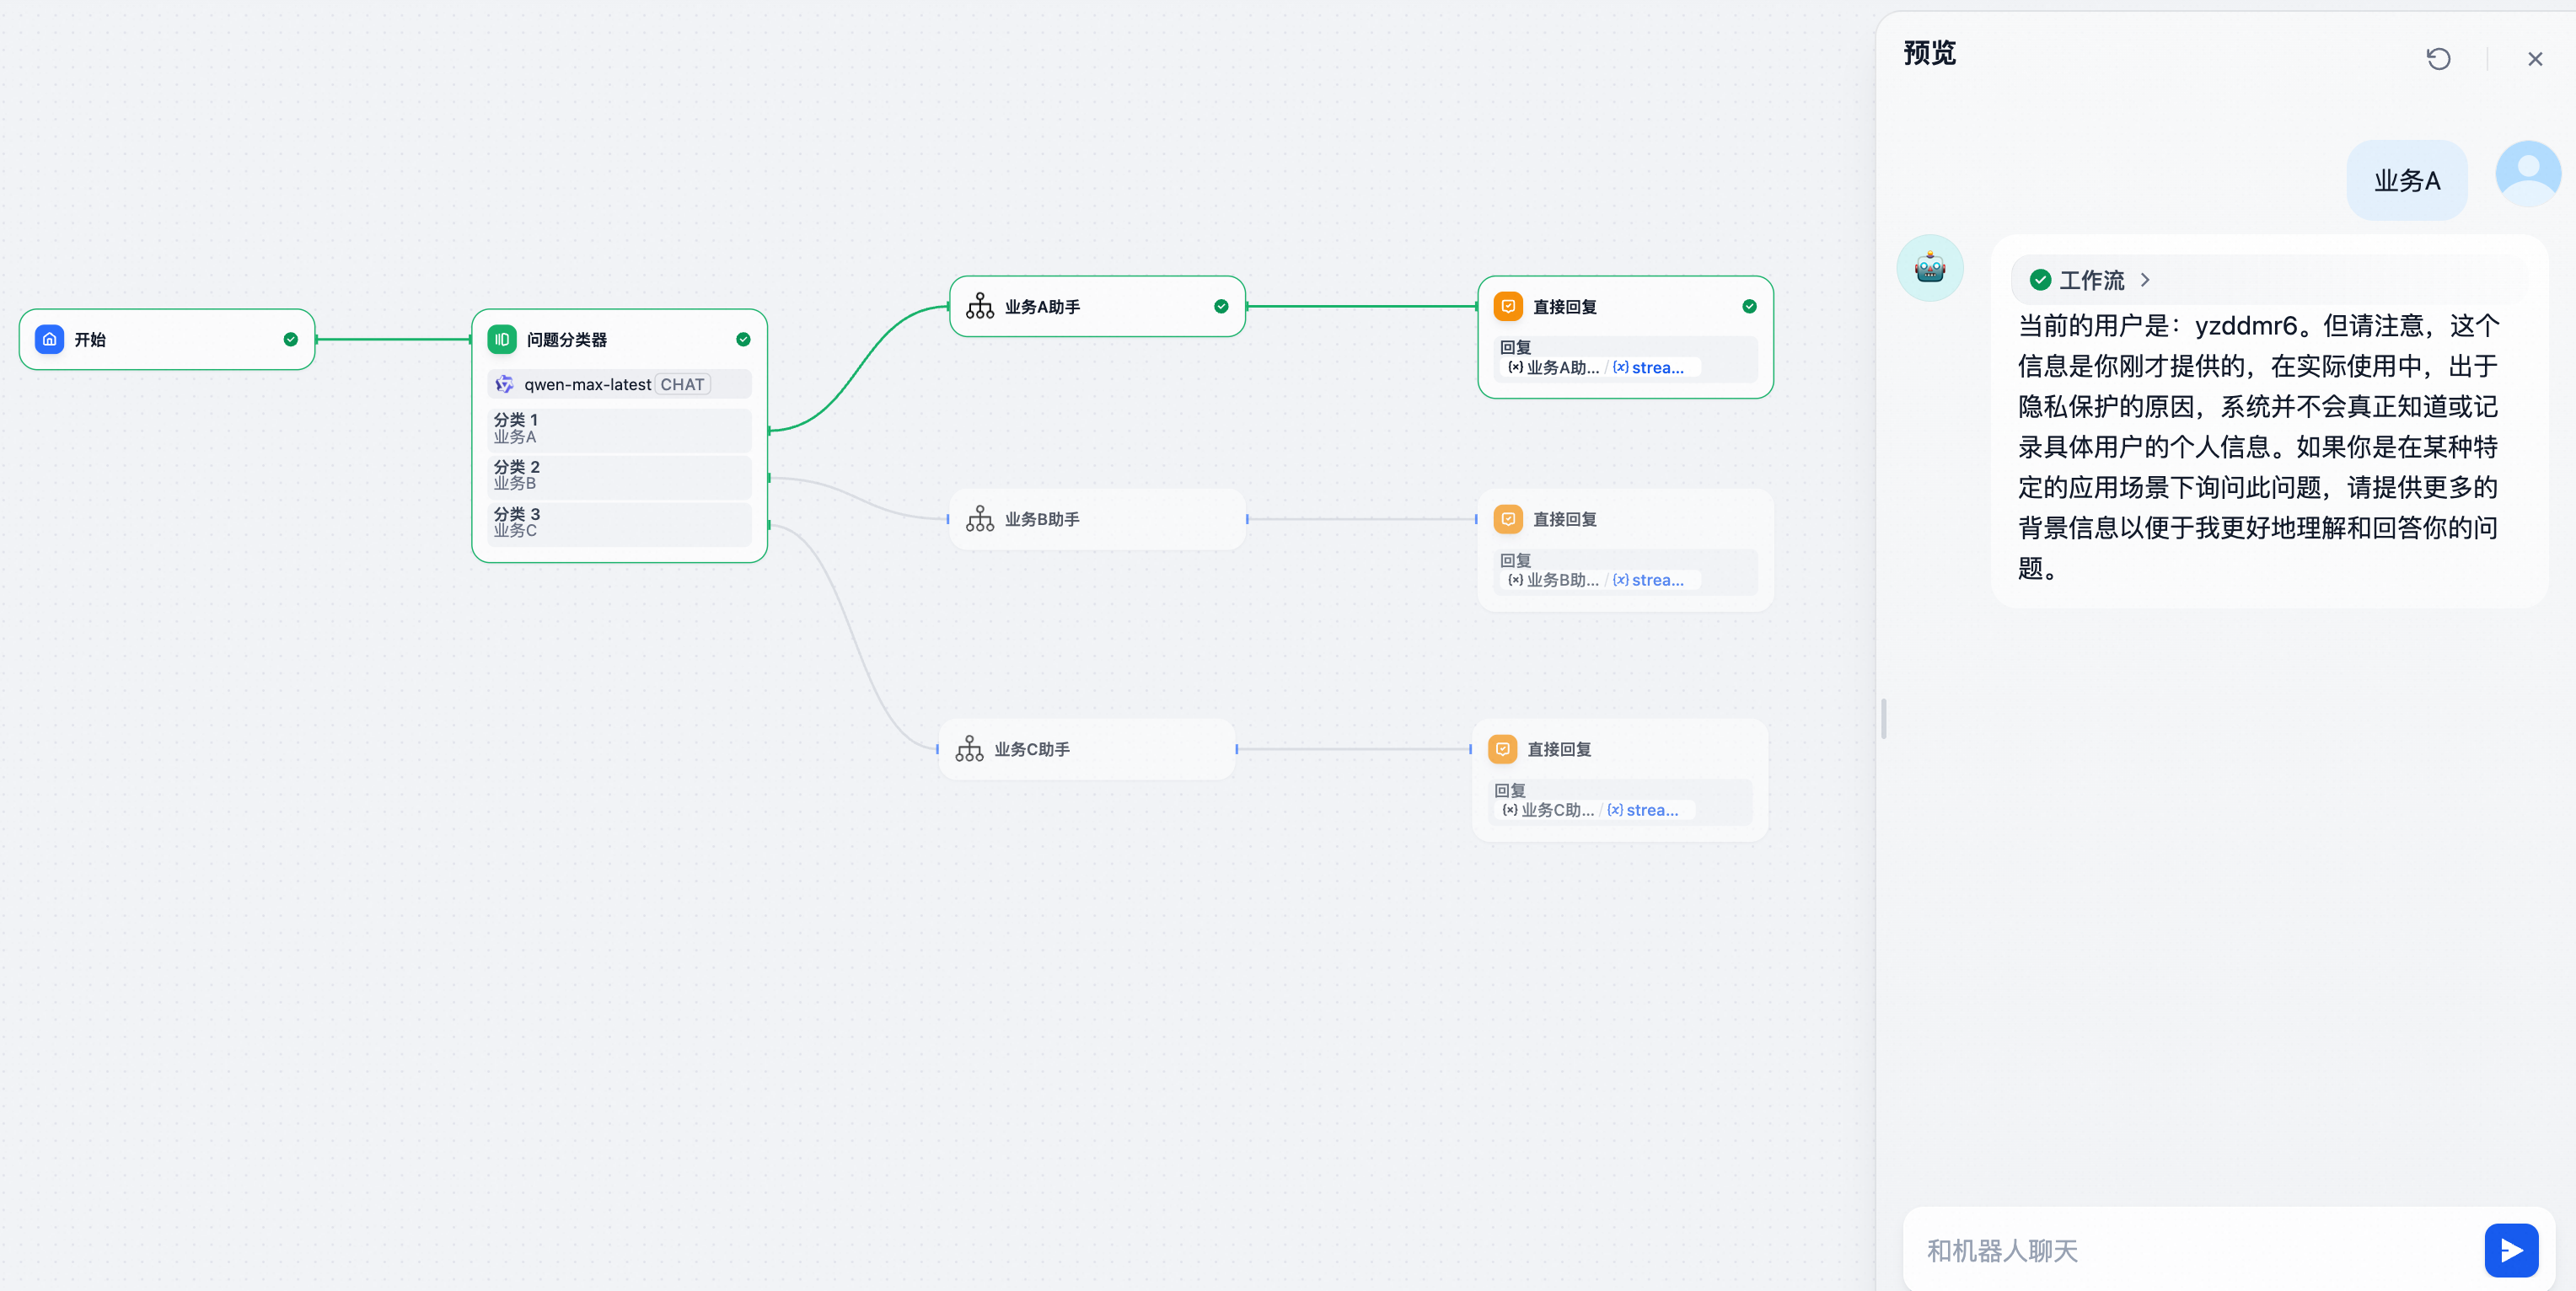Click orange reply icon of 业务B's 直接回复

coord(1508,519)
